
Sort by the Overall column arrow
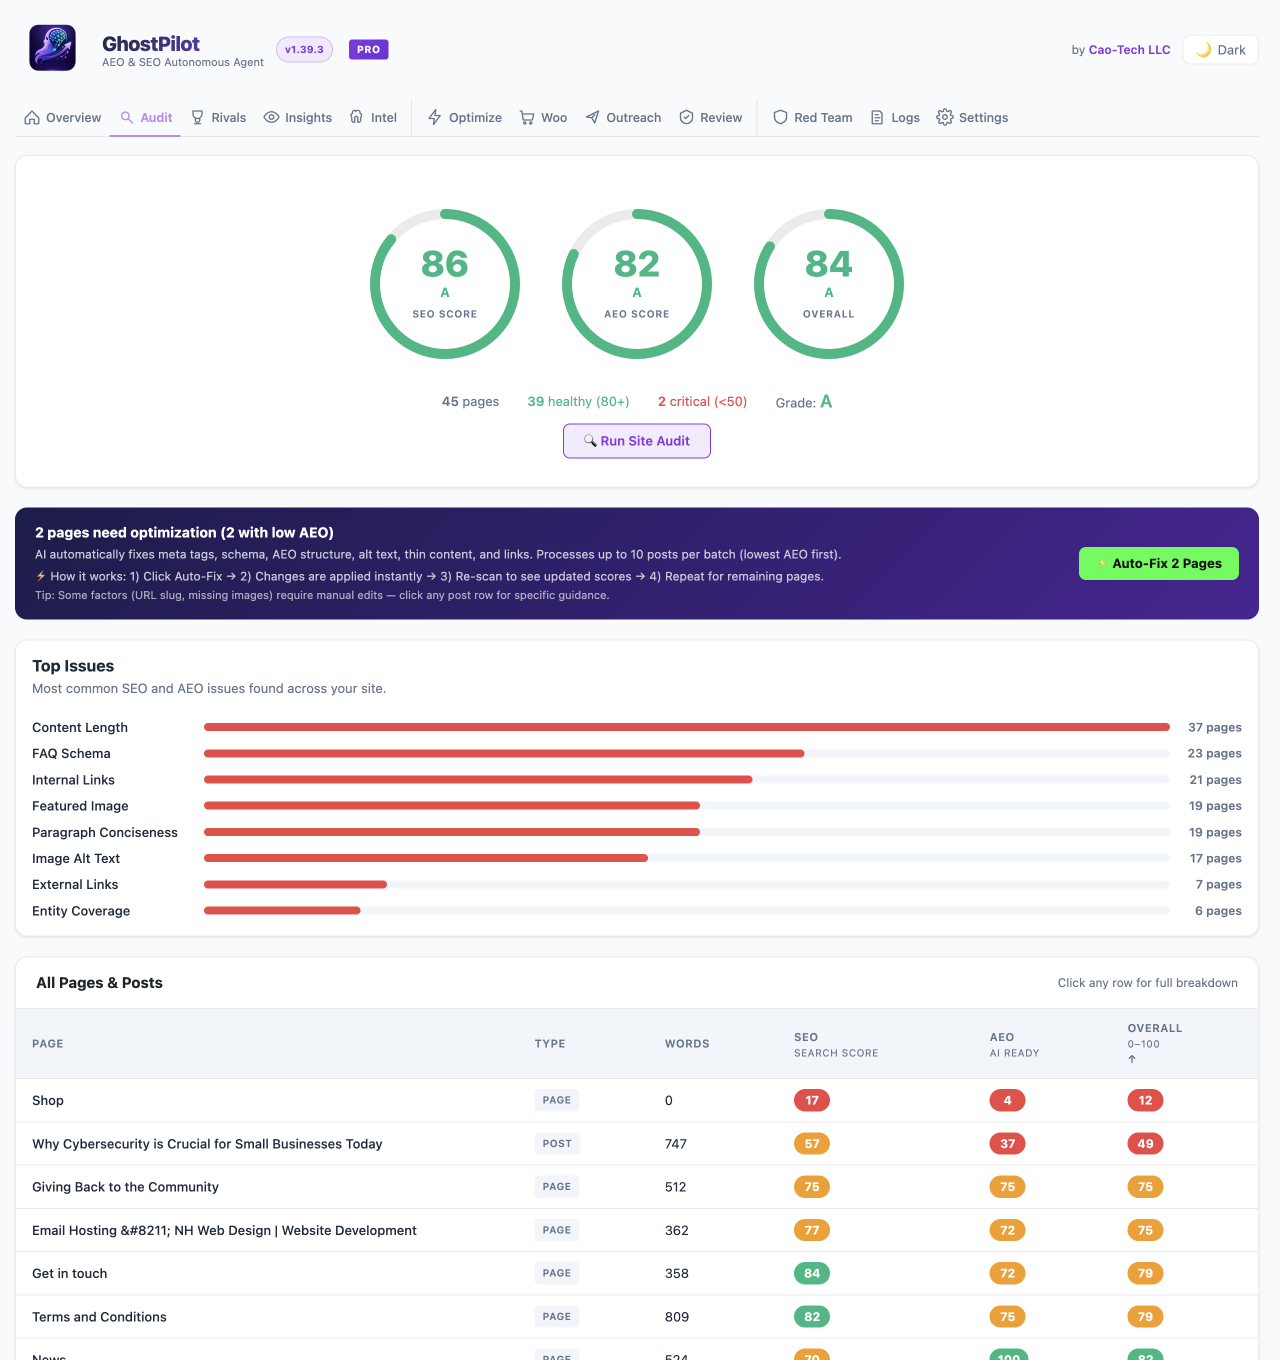click(x=1132, y=1059)
